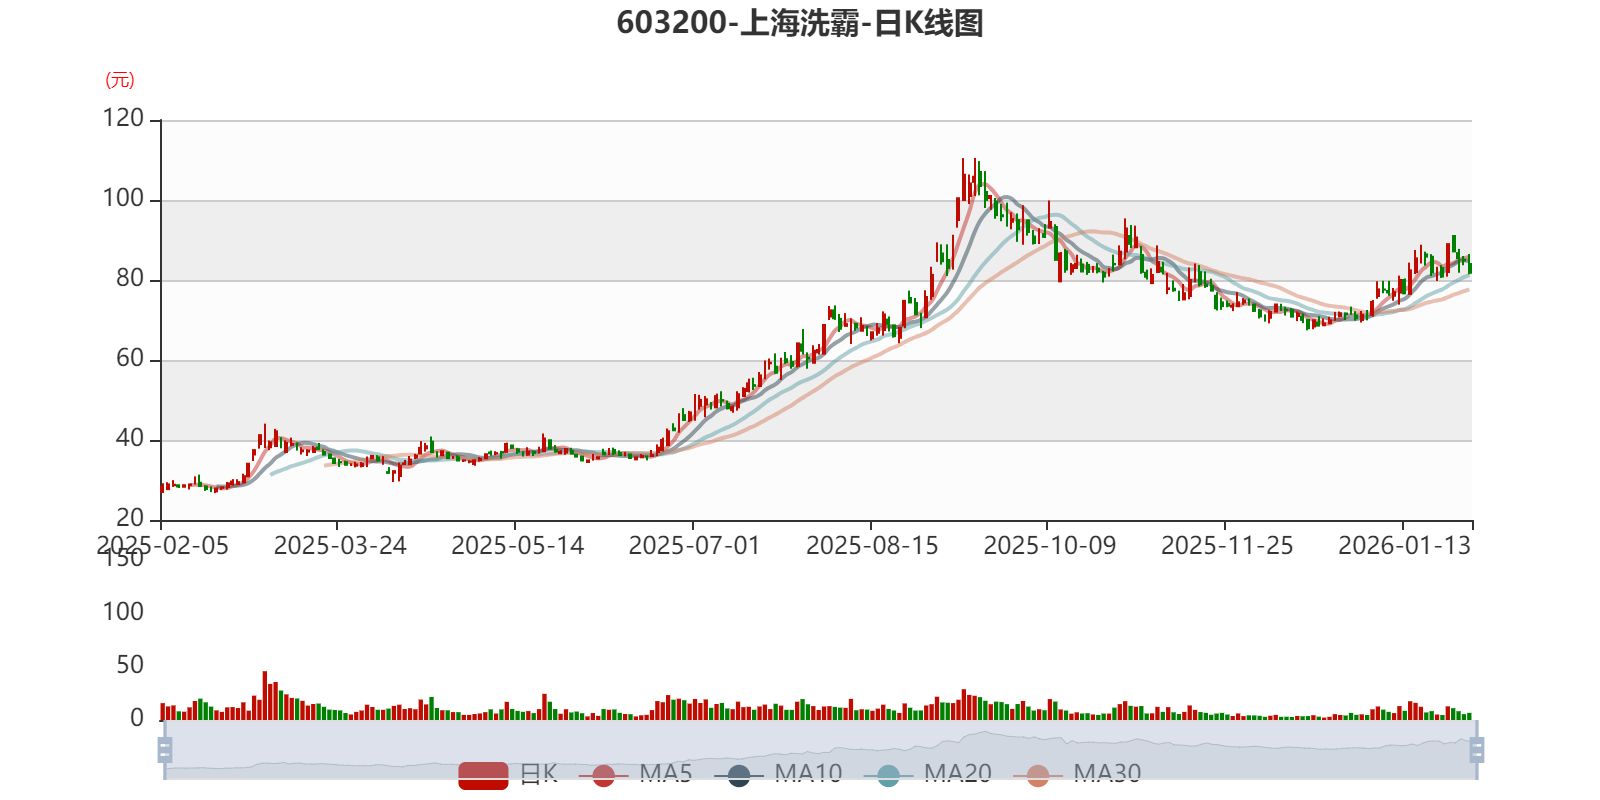Screen dimensions: 1600x800
Task: Click the 120 price axis label
Action: pos(123,118)
